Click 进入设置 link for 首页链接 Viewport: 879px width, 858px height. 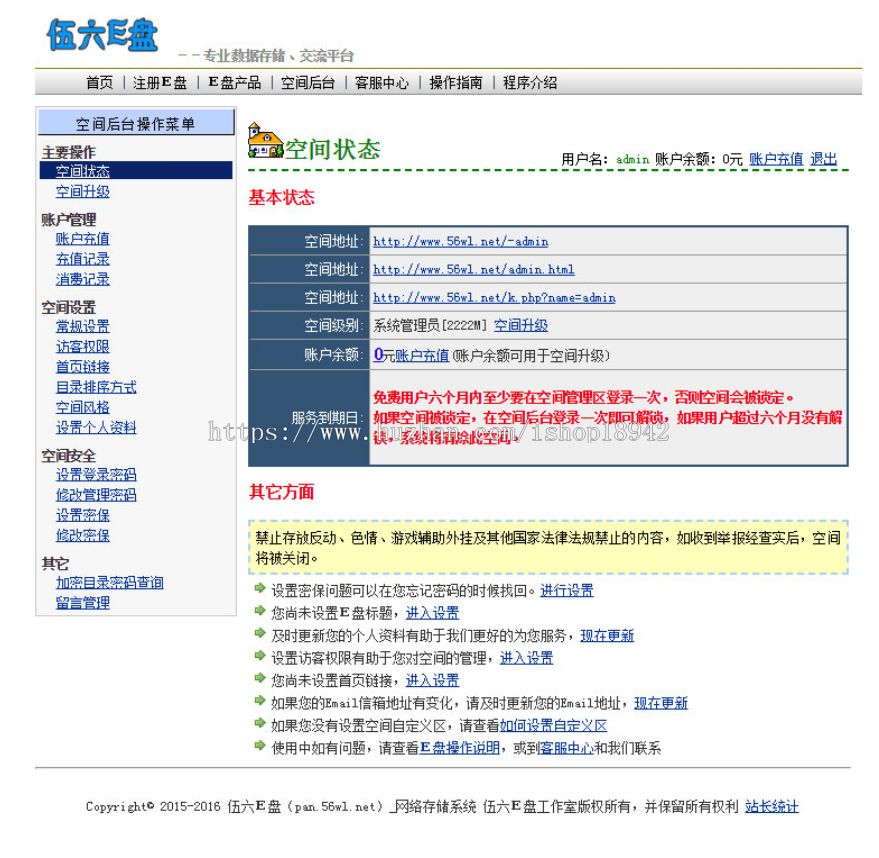click(x=432, y=680)
